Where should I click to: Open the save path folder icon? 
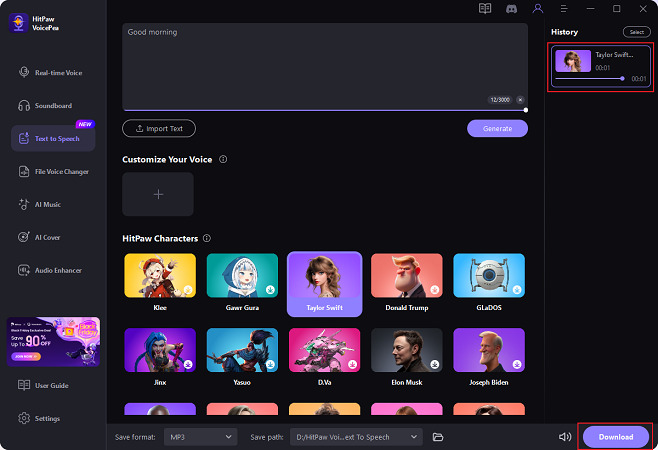[x=438, y=437]
